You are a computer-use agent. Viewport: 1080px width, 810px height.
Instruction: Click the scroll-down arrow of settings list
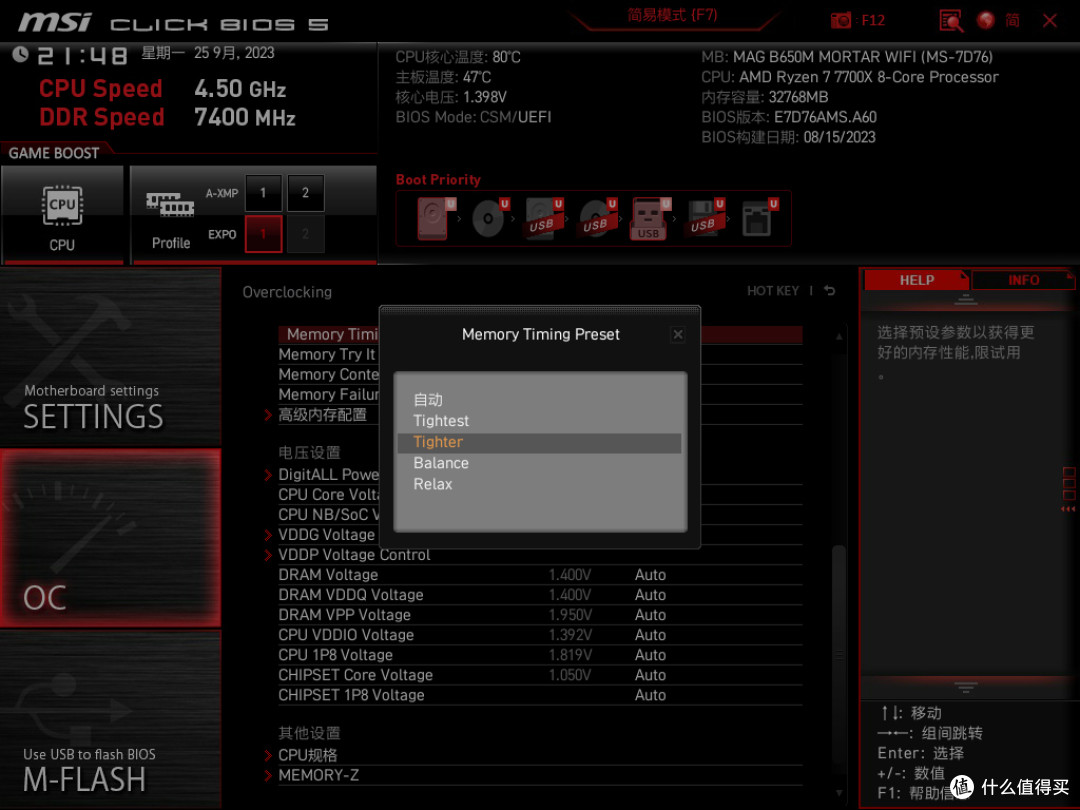pos(839,793)
